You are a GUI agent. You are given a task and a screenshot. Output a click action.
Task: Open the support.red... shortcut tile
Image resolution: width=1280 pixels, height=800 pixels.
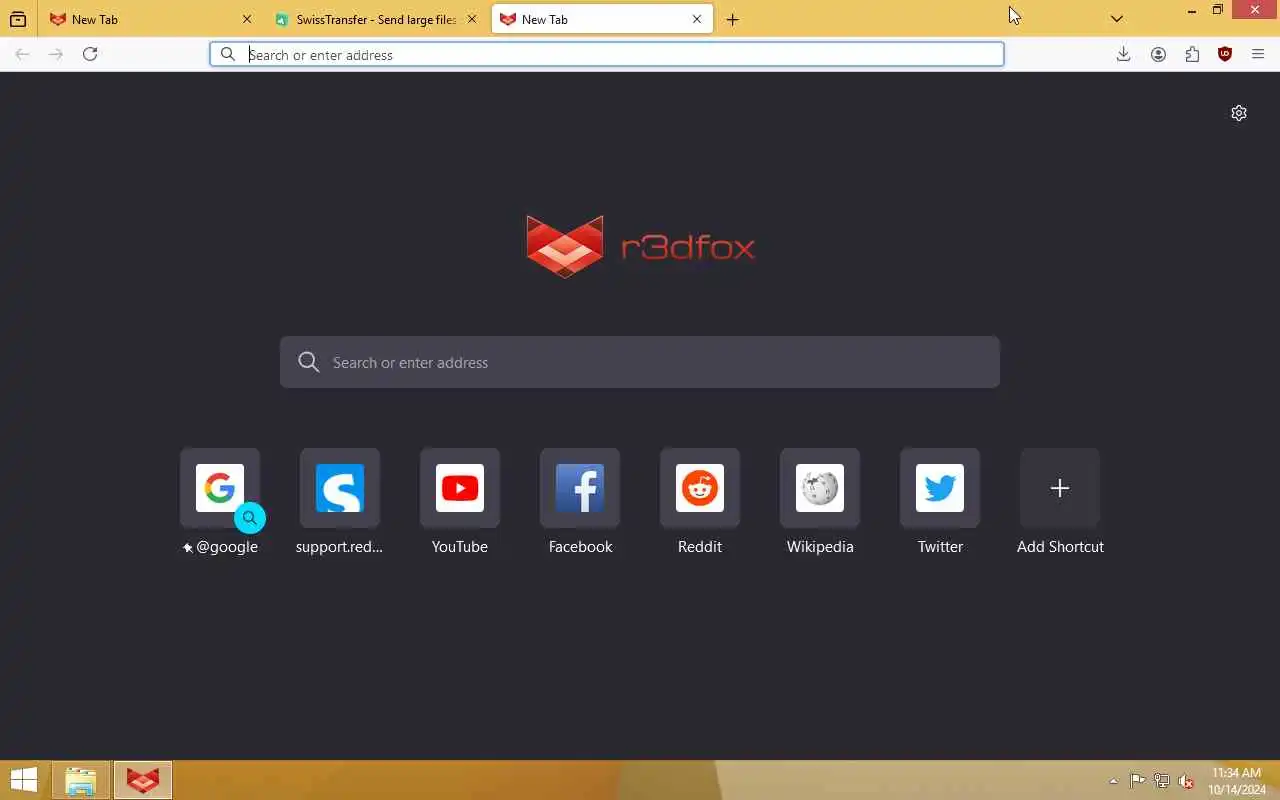(x=340, y=502)
